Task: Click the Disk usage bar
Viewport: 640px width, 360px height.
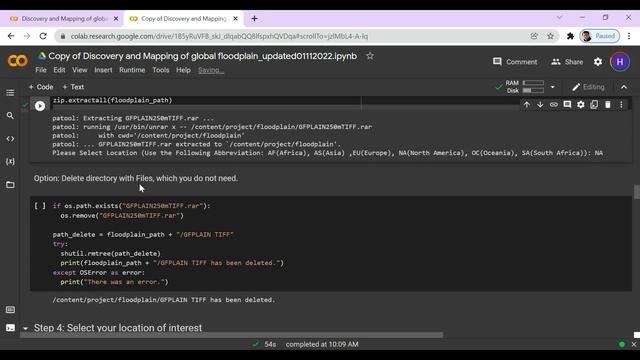Action: tap(533, 91)
